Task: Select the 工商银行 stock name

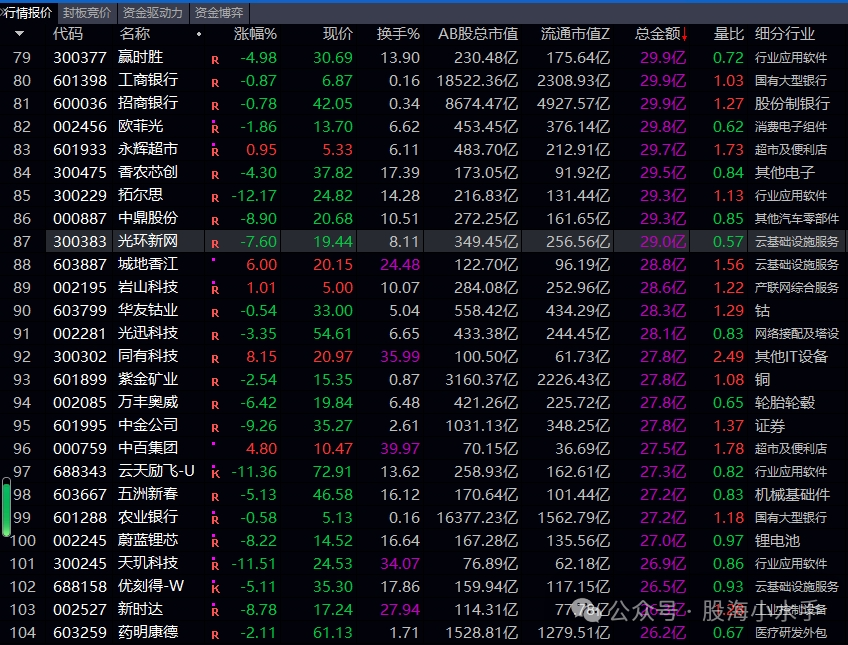Action: [x=148, y=80]
